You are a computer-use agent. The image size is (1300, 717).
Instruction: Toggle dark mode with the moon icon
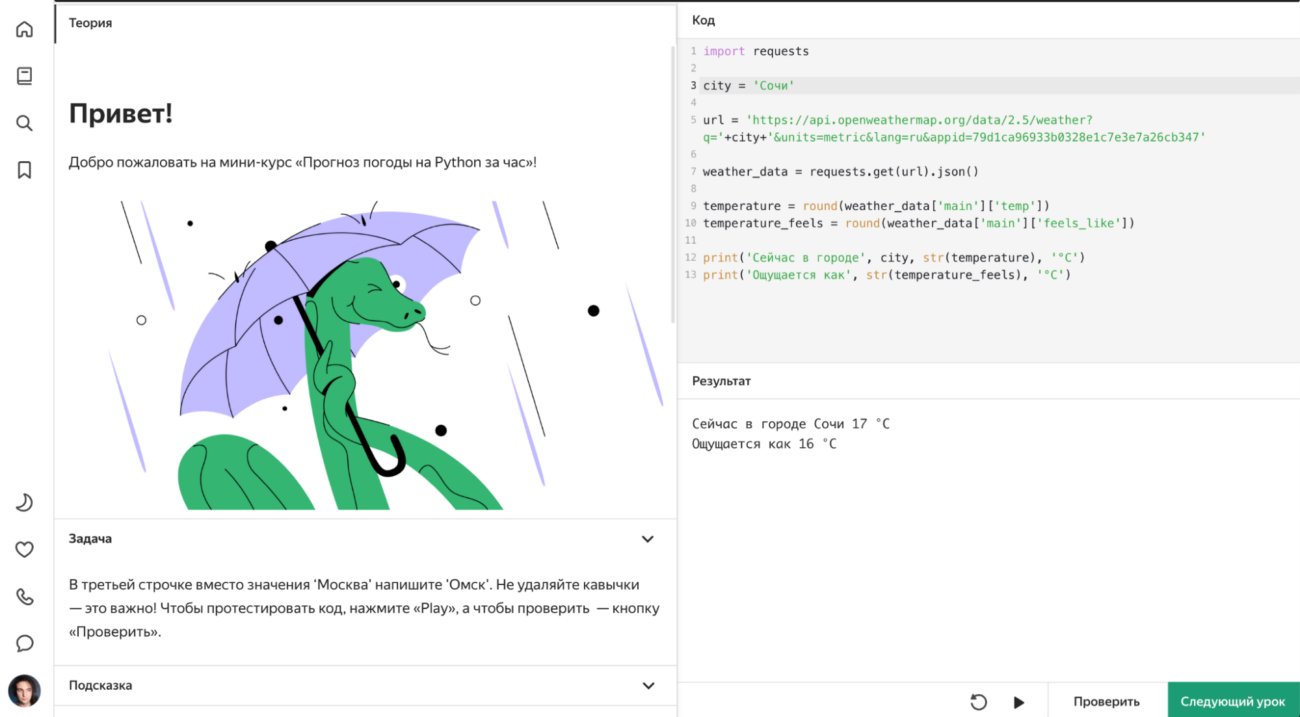point(24,502)
